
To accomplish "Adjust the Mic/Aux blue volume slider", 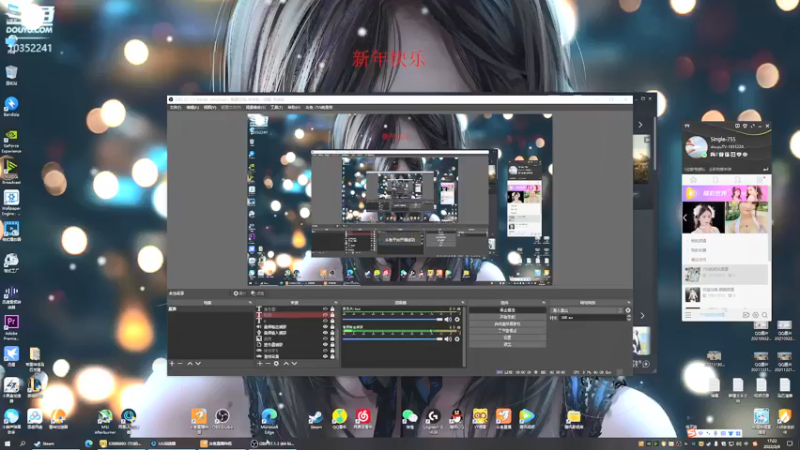I will [x=393, y=320].
